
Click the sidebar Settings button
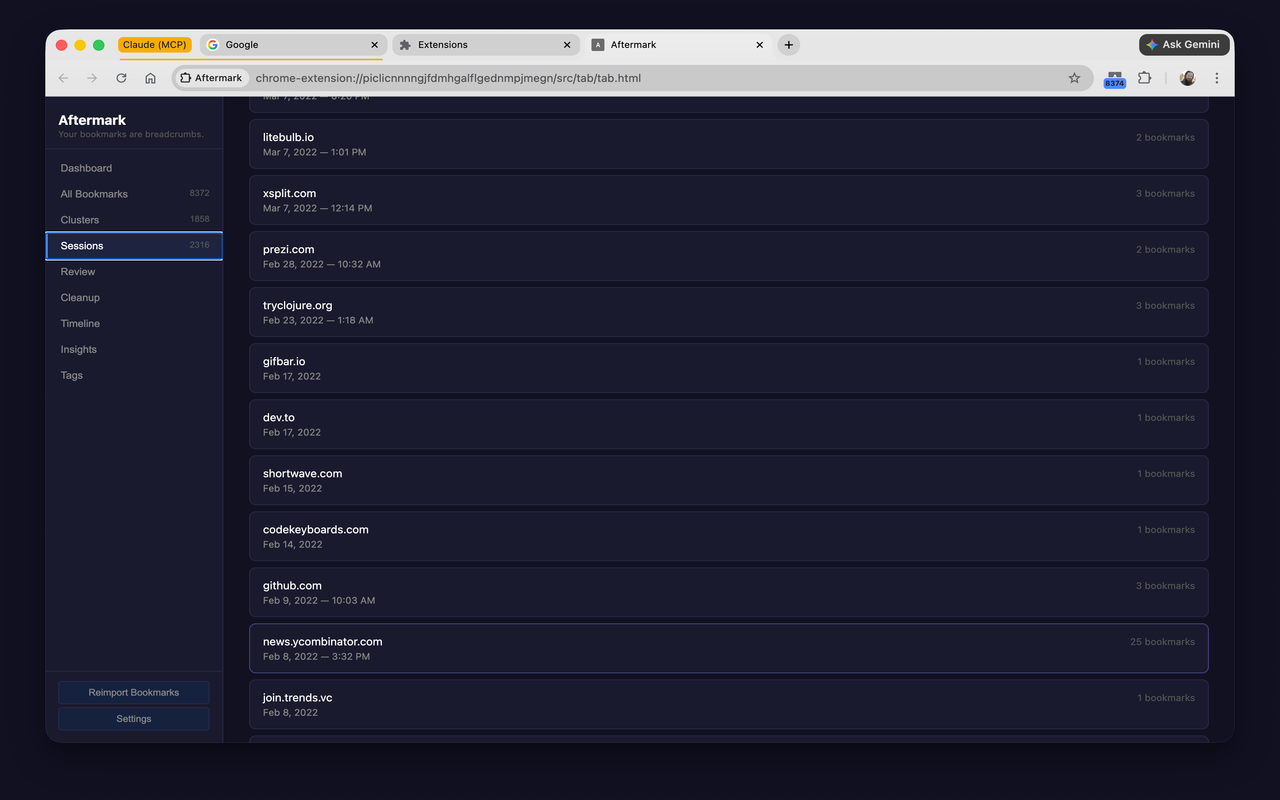pyautogui.click(x=134, y=718)
